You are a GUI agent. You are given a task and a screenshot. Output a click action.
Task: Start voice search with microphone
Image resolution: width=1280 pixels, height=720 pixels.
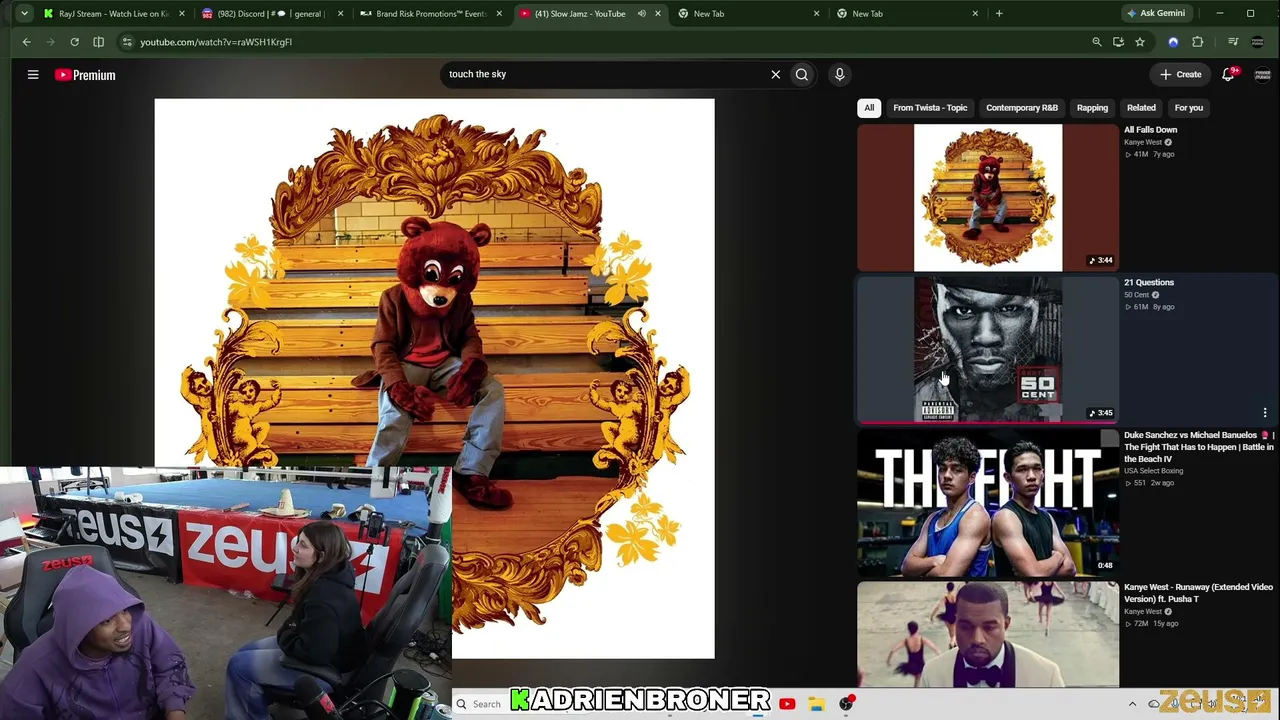point(840,74)
